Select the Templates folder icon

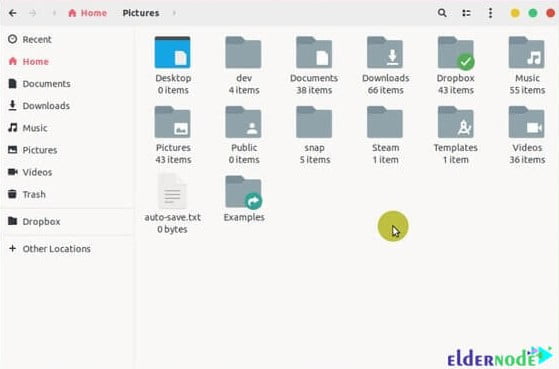[x=456, y=122]
